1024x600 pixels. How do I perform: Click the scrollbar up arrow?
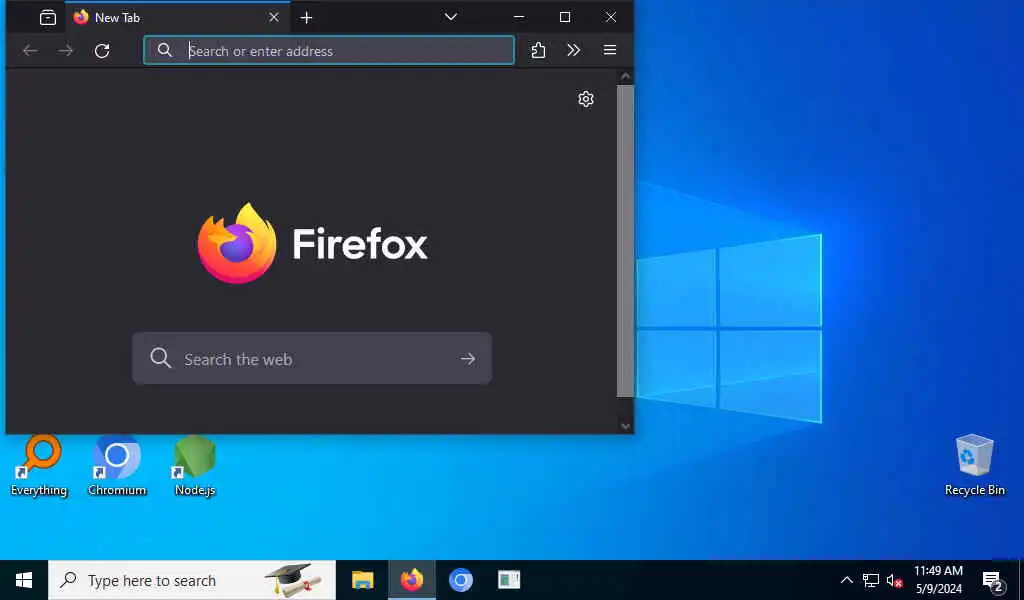(625, 76)
